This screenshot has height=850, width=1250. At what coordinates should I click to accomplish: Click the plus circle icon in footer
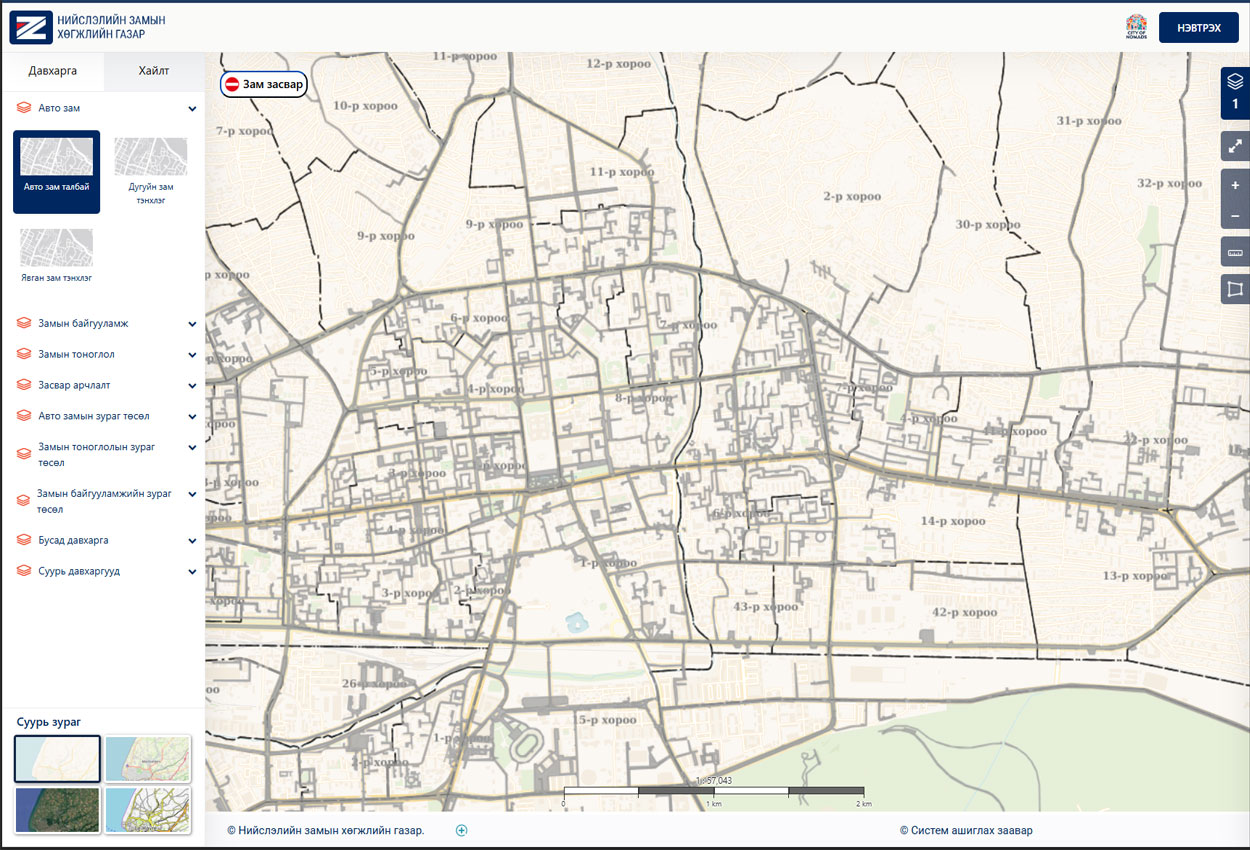point(461,830)
